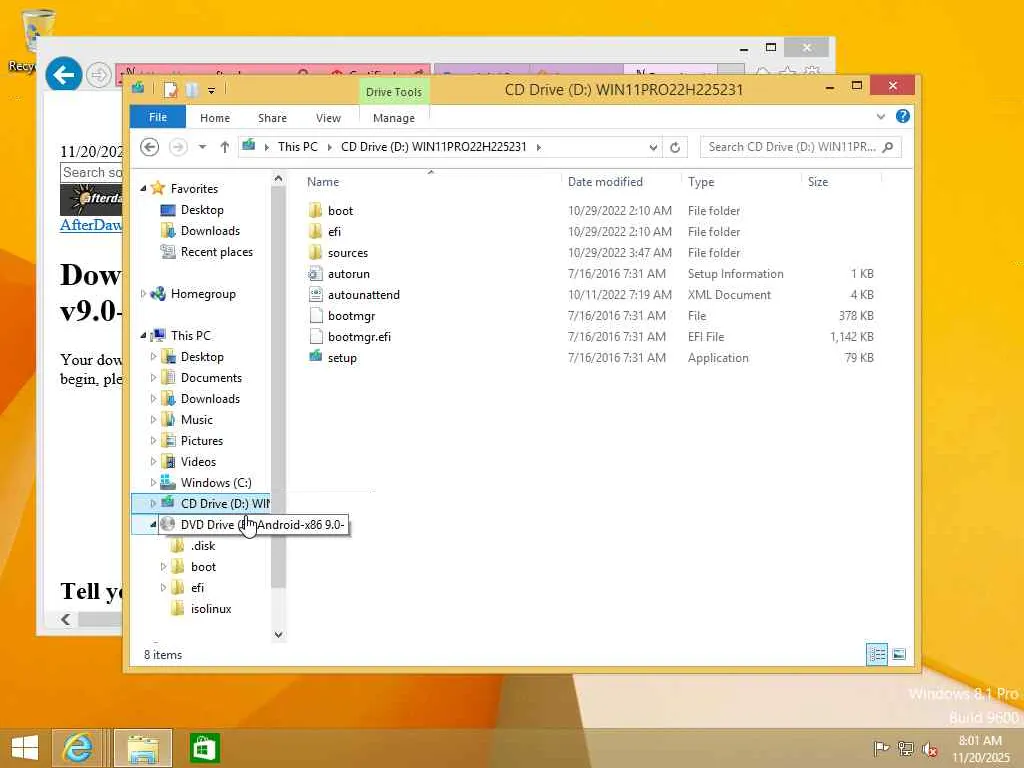Open the Customize Quick Access Toolbar dropdown
This screenshot has width=1024, height=768.
point(211,90)
